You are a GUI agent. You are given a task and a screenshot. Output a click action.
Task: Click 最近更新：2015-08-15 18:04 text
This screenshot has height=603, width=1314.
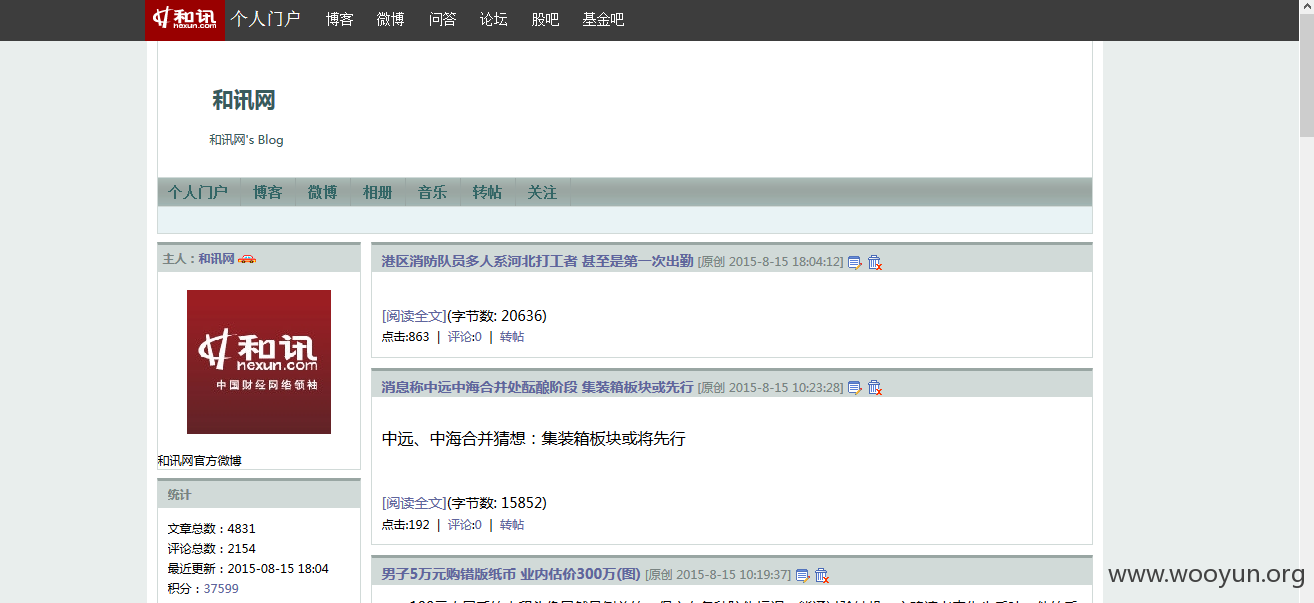(248, 569)
